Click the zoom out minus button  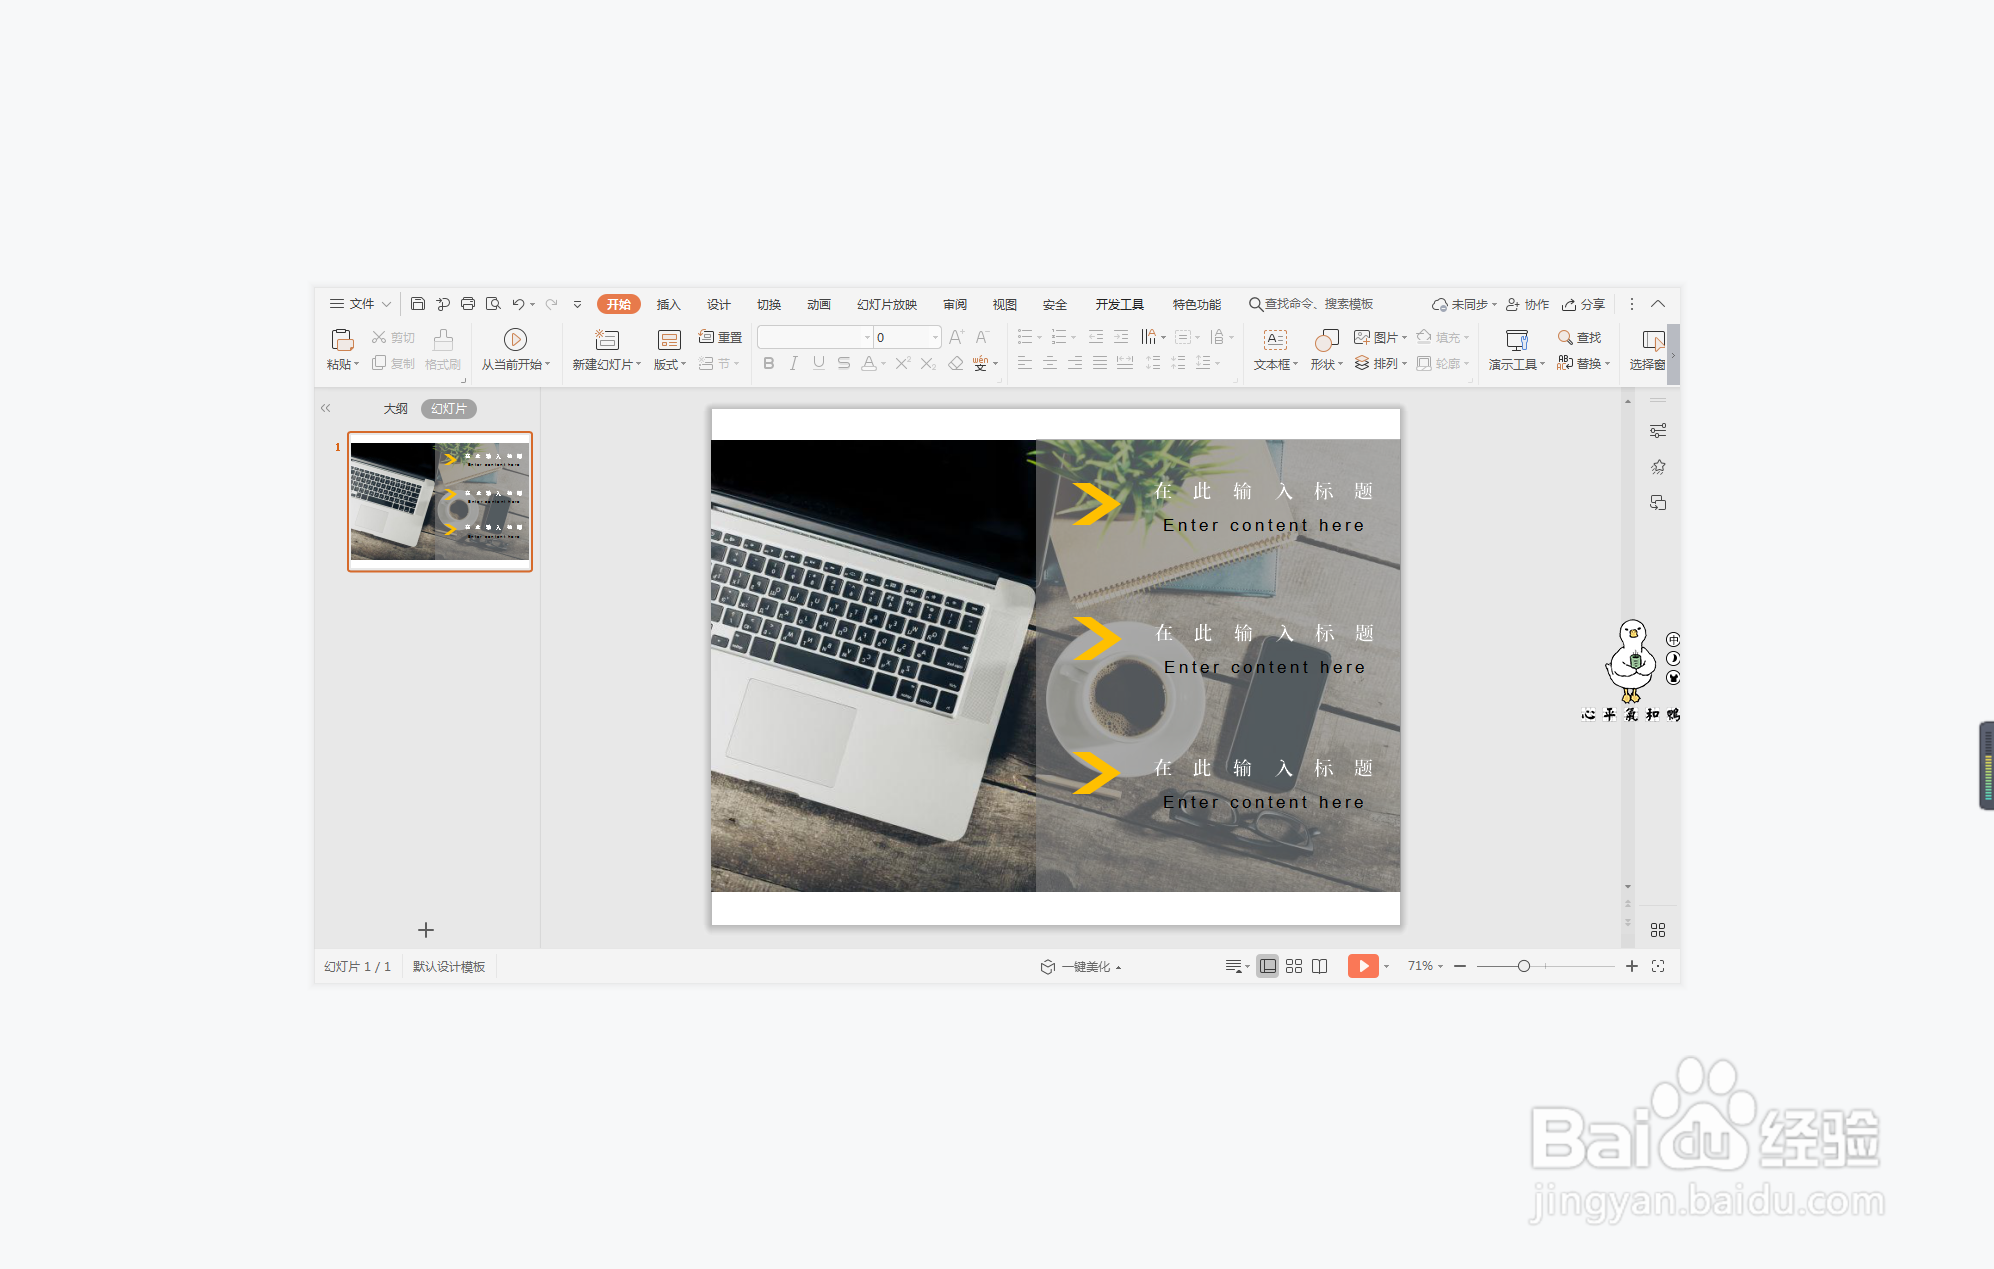[1460, 966]
